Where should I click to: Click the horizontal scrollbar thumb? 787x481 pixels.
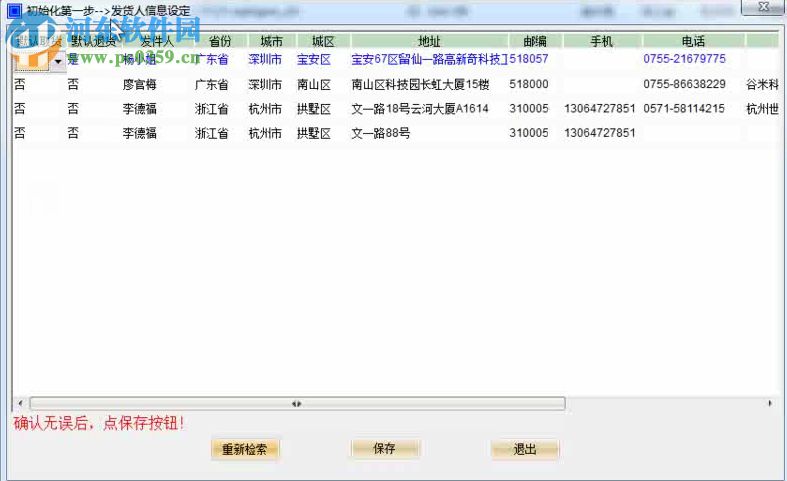coord(297,403)
